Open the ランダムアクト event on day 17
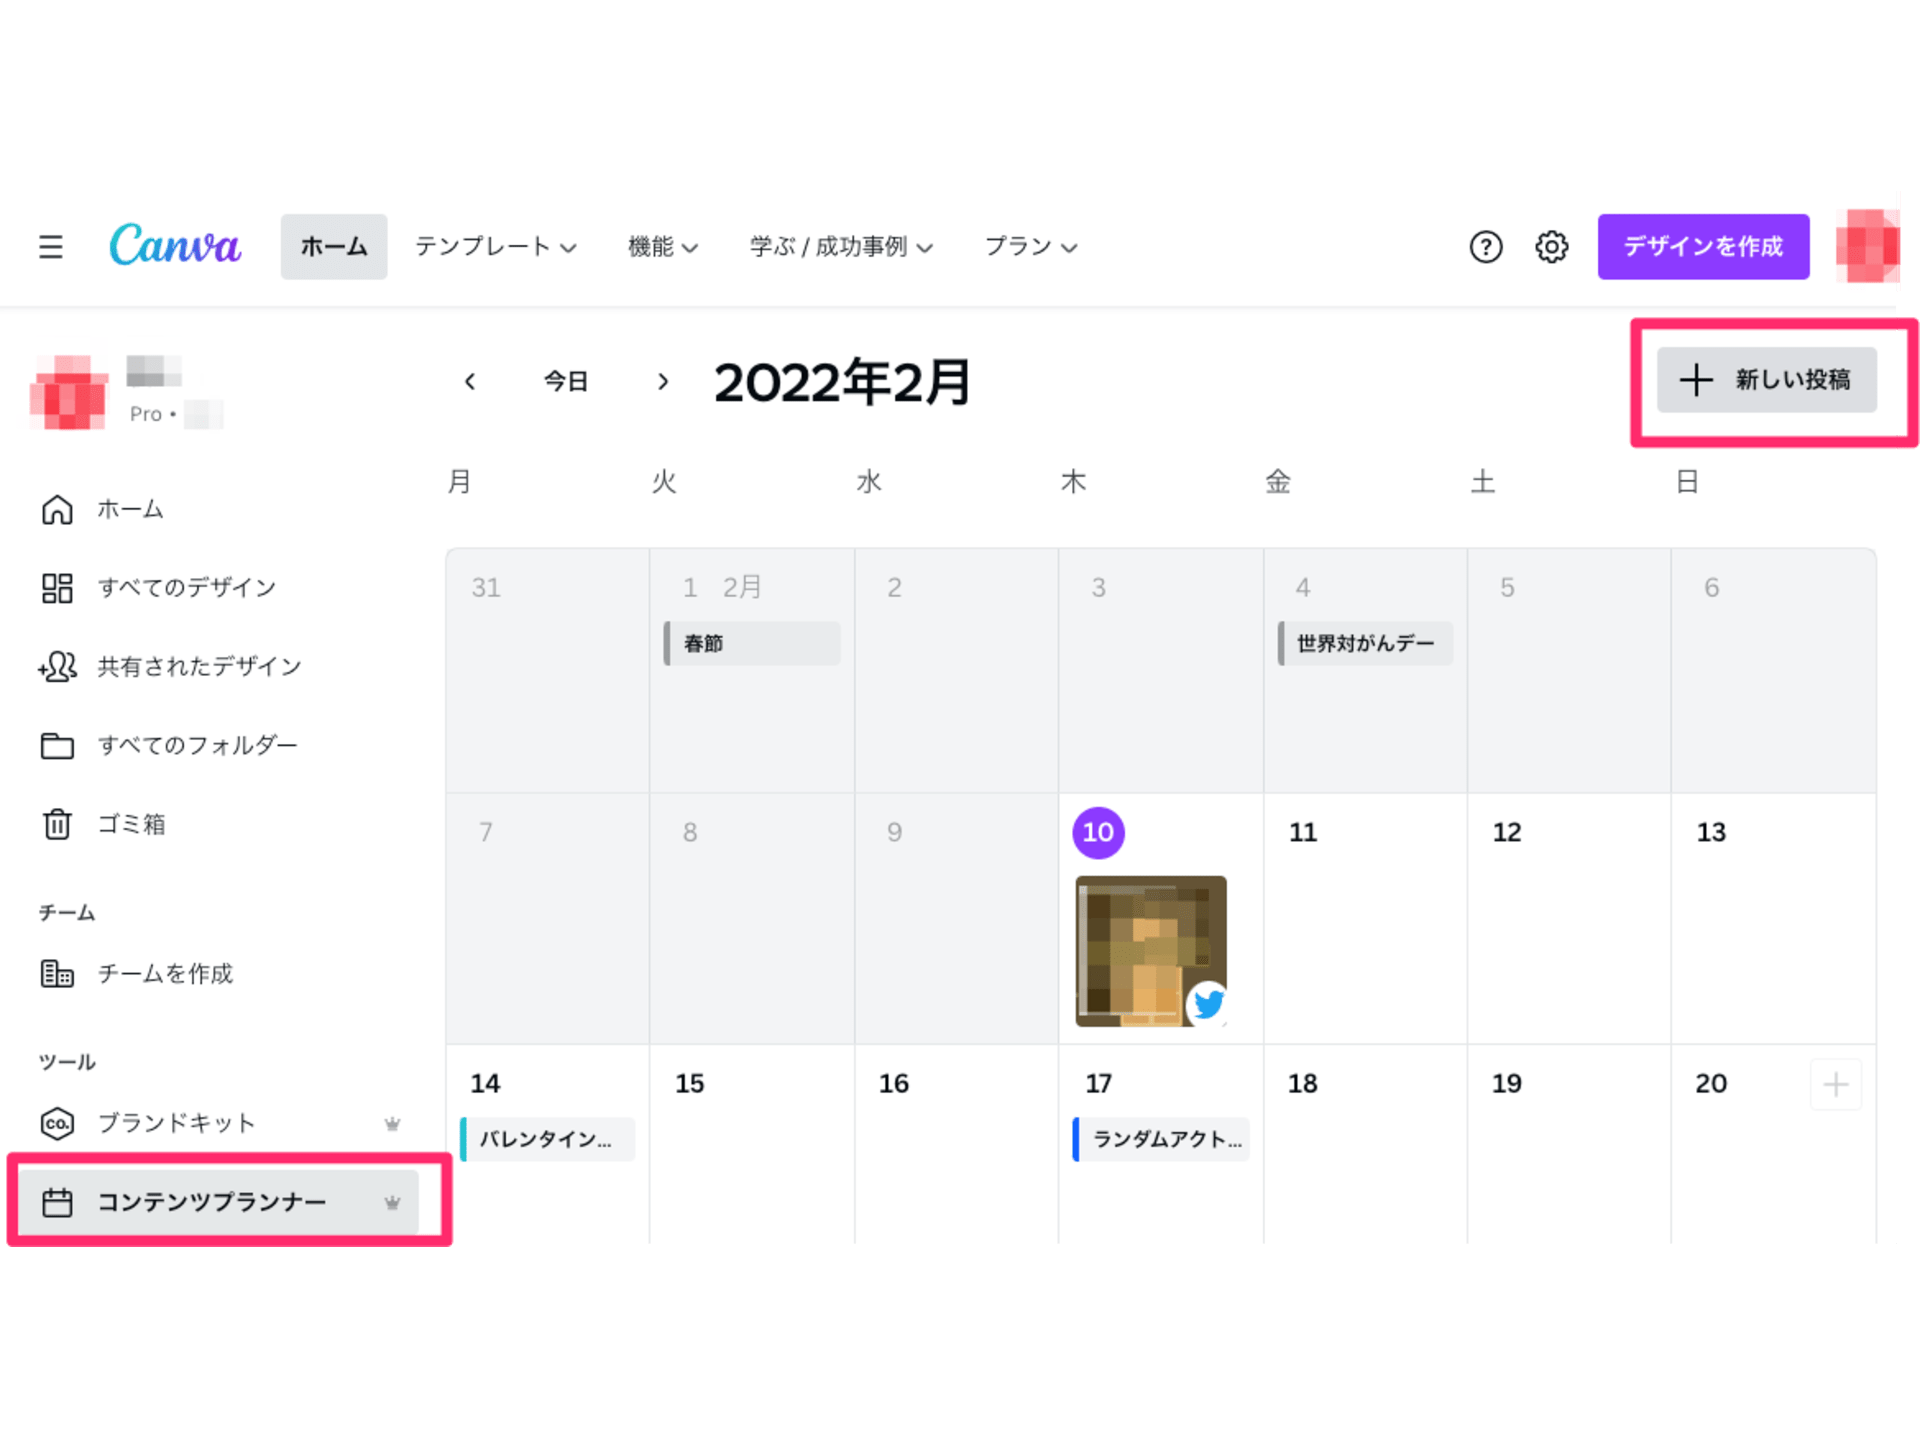This screenshot has width=1920, height=1440. point(1161,1139)
